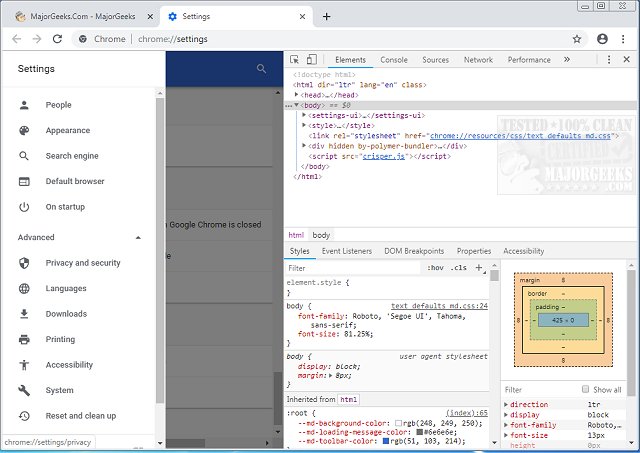Screen dimensions: 640x453
Task: Reload the page using the refresh icon
Action: click(x=58, y=39)
